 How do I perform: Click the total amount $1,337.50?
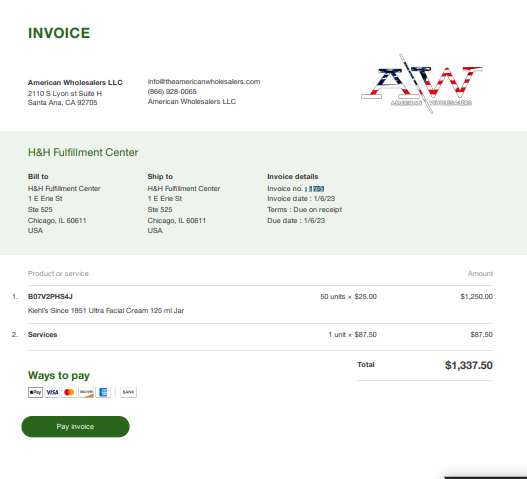(469, 365)
